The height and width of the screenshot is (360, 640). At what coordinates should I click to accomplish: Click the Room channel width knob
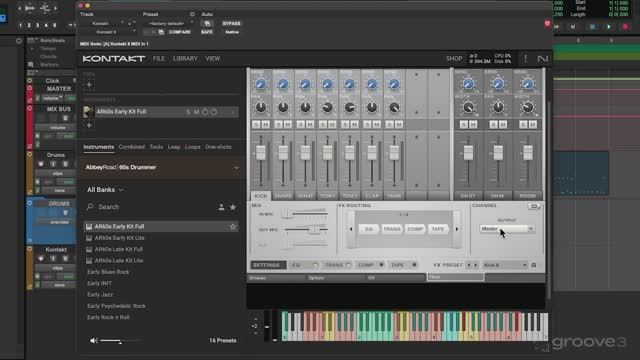528,107
